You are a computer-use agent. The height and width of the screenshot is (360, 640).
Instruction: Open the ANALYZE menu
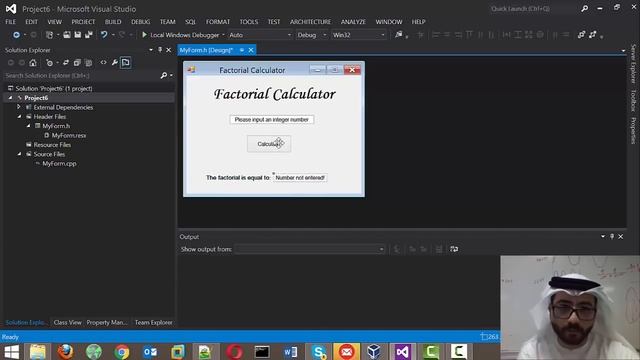coord(353,22)
